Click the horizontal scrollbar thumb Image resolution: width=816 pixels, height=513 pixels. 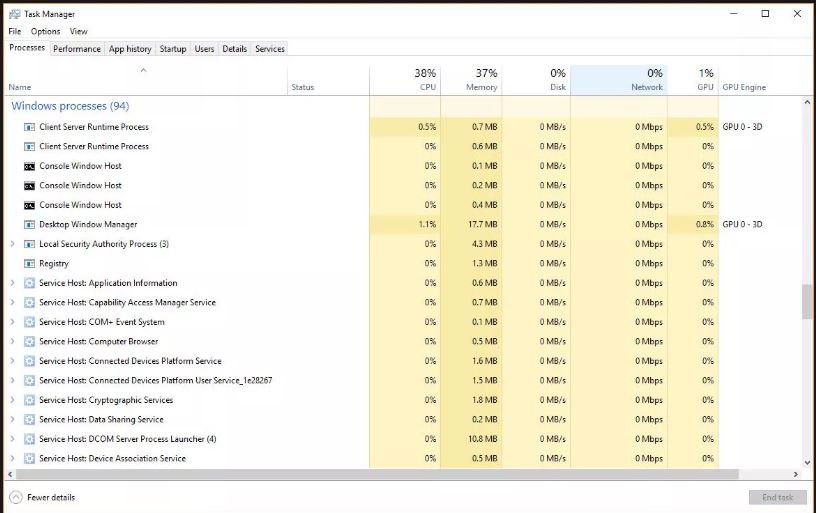coord(377,474)
